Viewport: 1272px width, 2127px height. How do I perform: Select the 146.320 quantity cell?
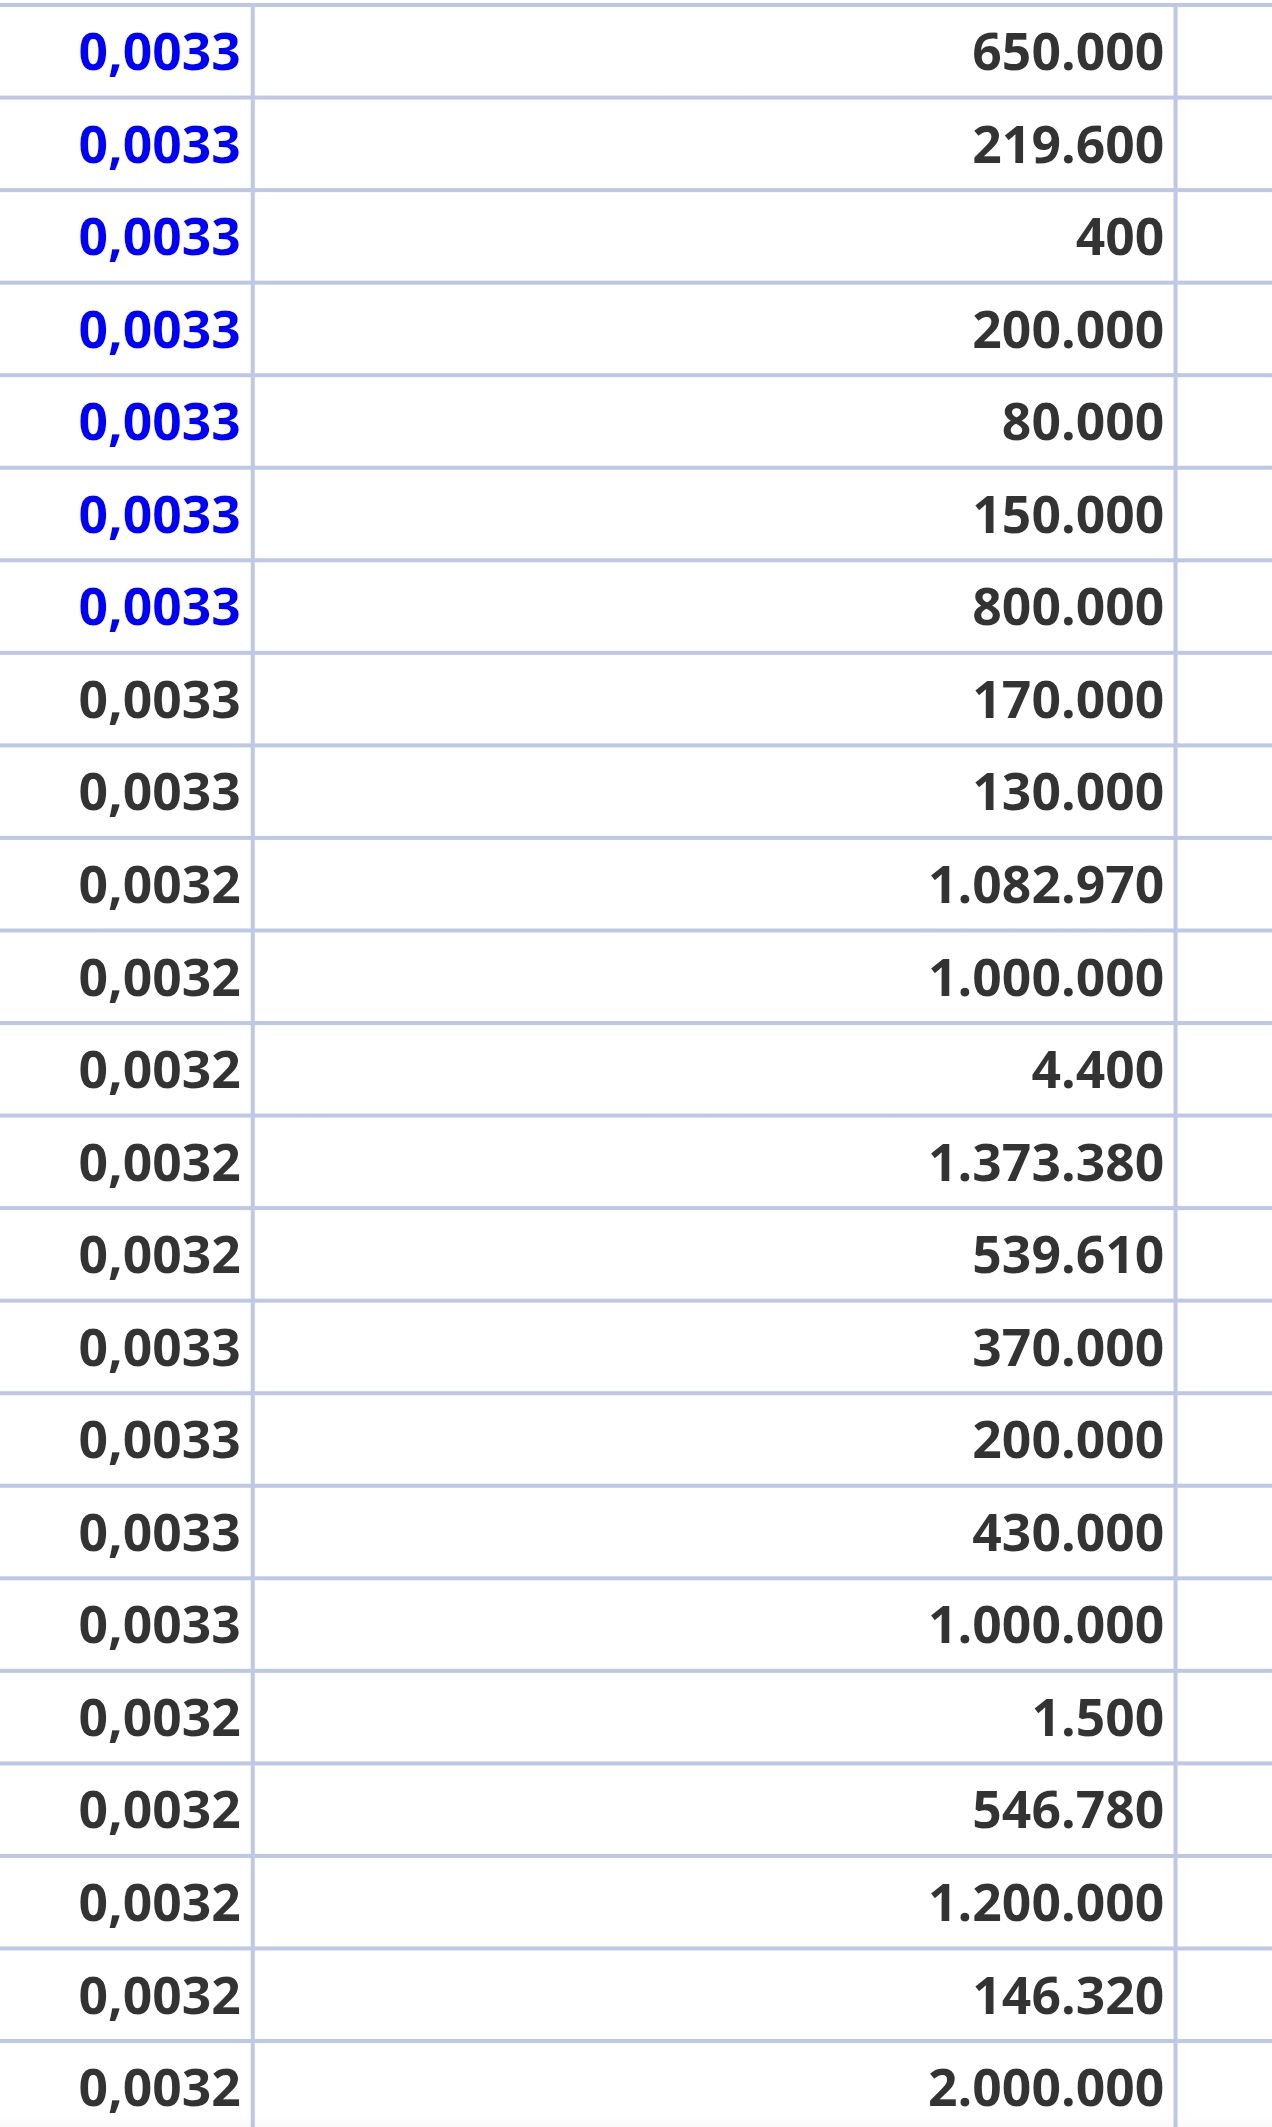coord(714,1995)
